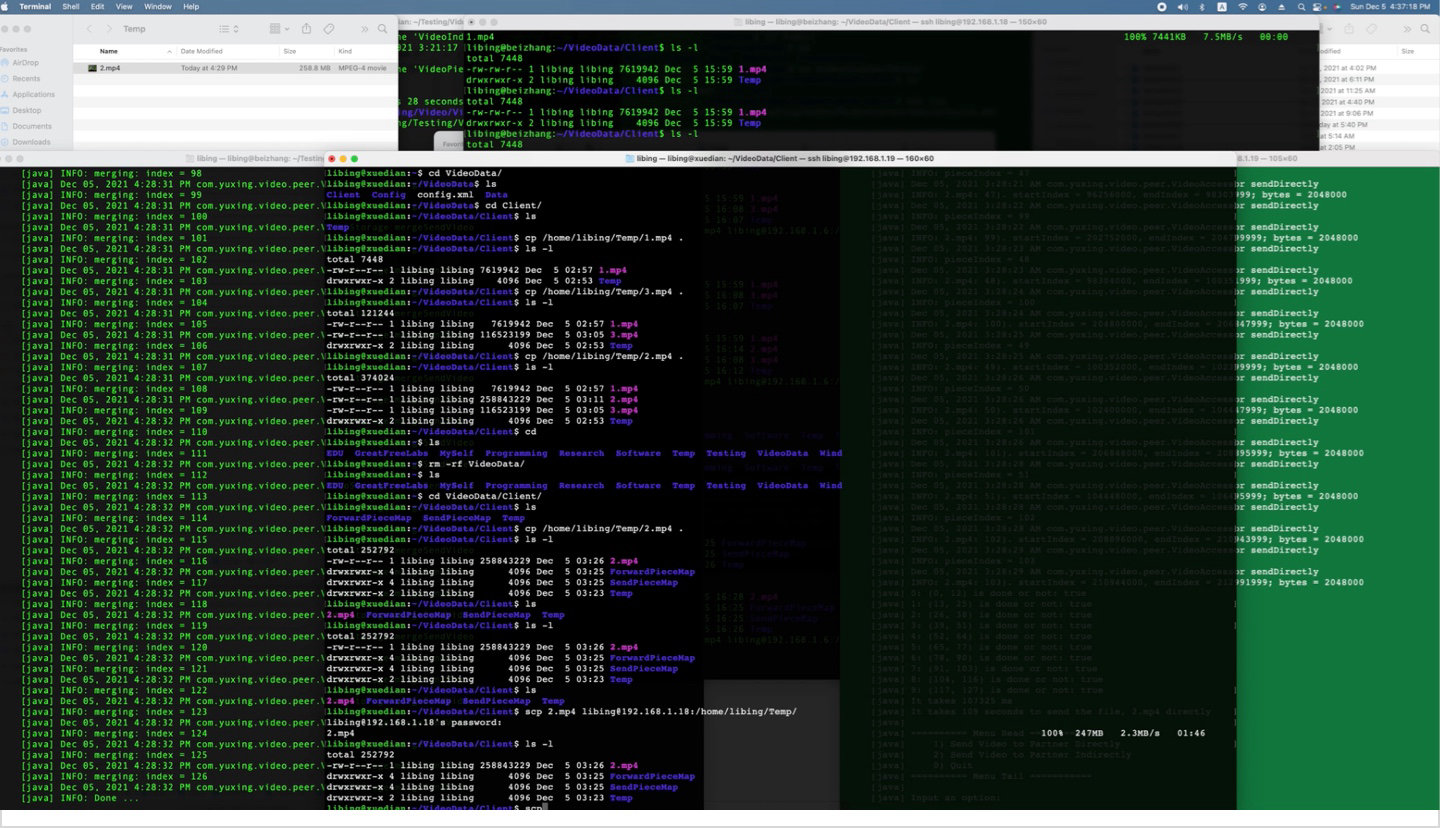Show more toolbar items via double chevron
Viewport: 1440px width, 828px height.
pos(364,29)
